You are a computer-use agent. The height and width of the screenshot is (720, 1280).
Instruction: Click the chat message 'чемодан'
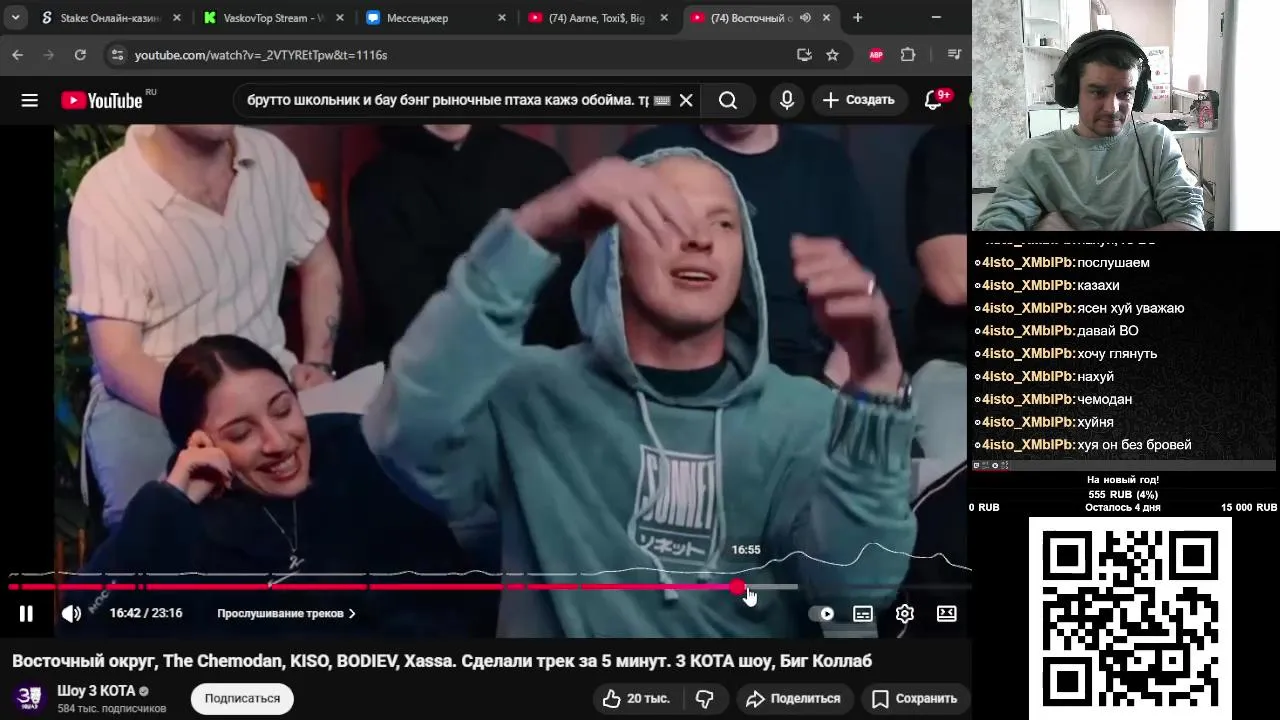[1104, 399]
